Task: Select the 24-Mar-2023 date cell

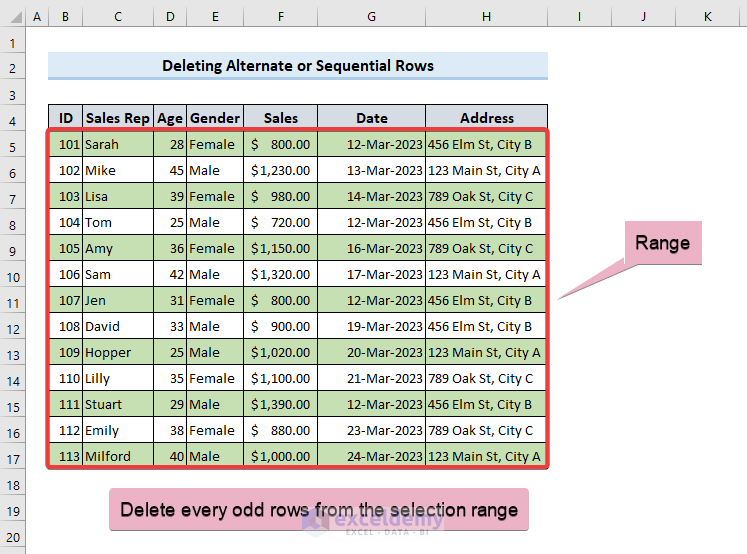Action: click(372, 456)
